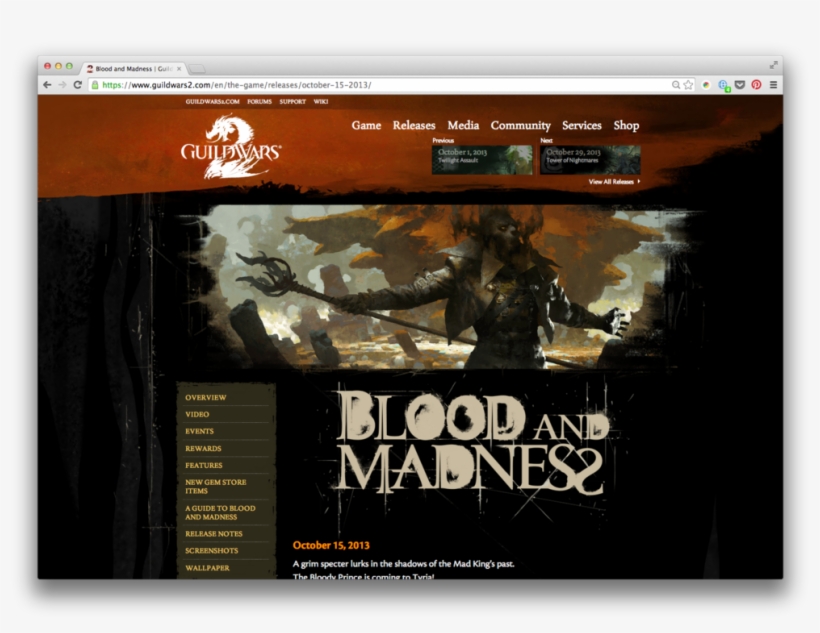Bookmark this page with the star icon
Screen dimensions: 820x633
[x=688, y=85]
